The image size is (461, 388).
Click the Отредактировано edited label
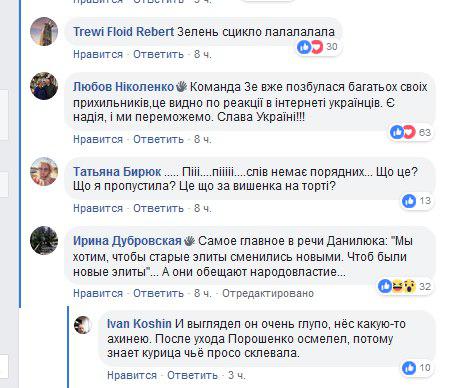tap(268, 293)
